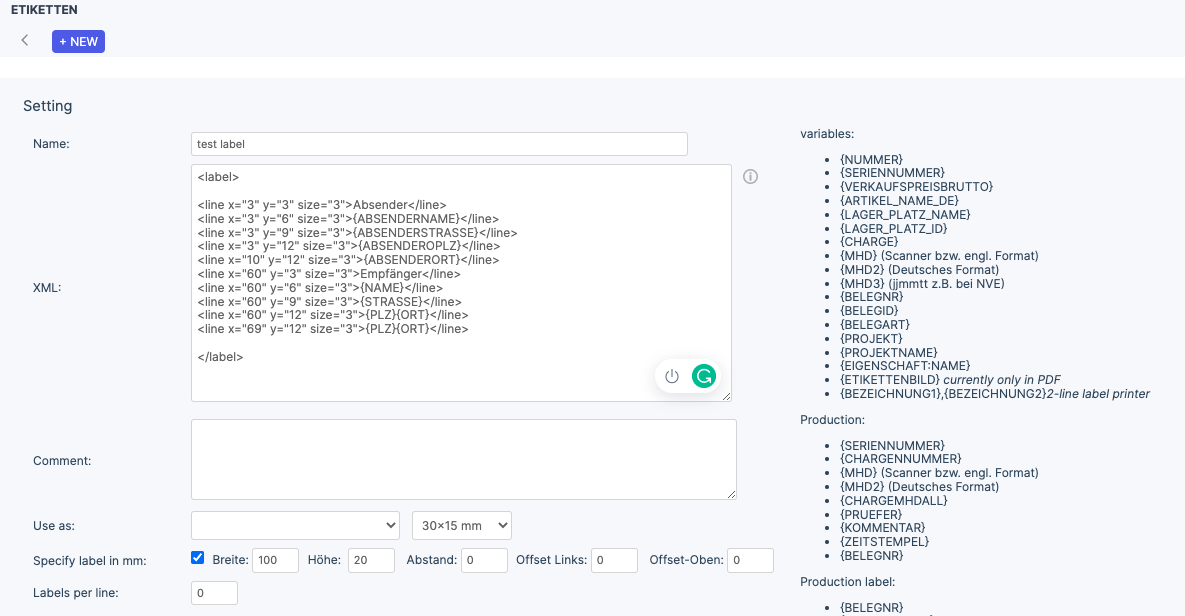Click the info icon beside XML editor

pyautogui.click(x=750, y=177)
